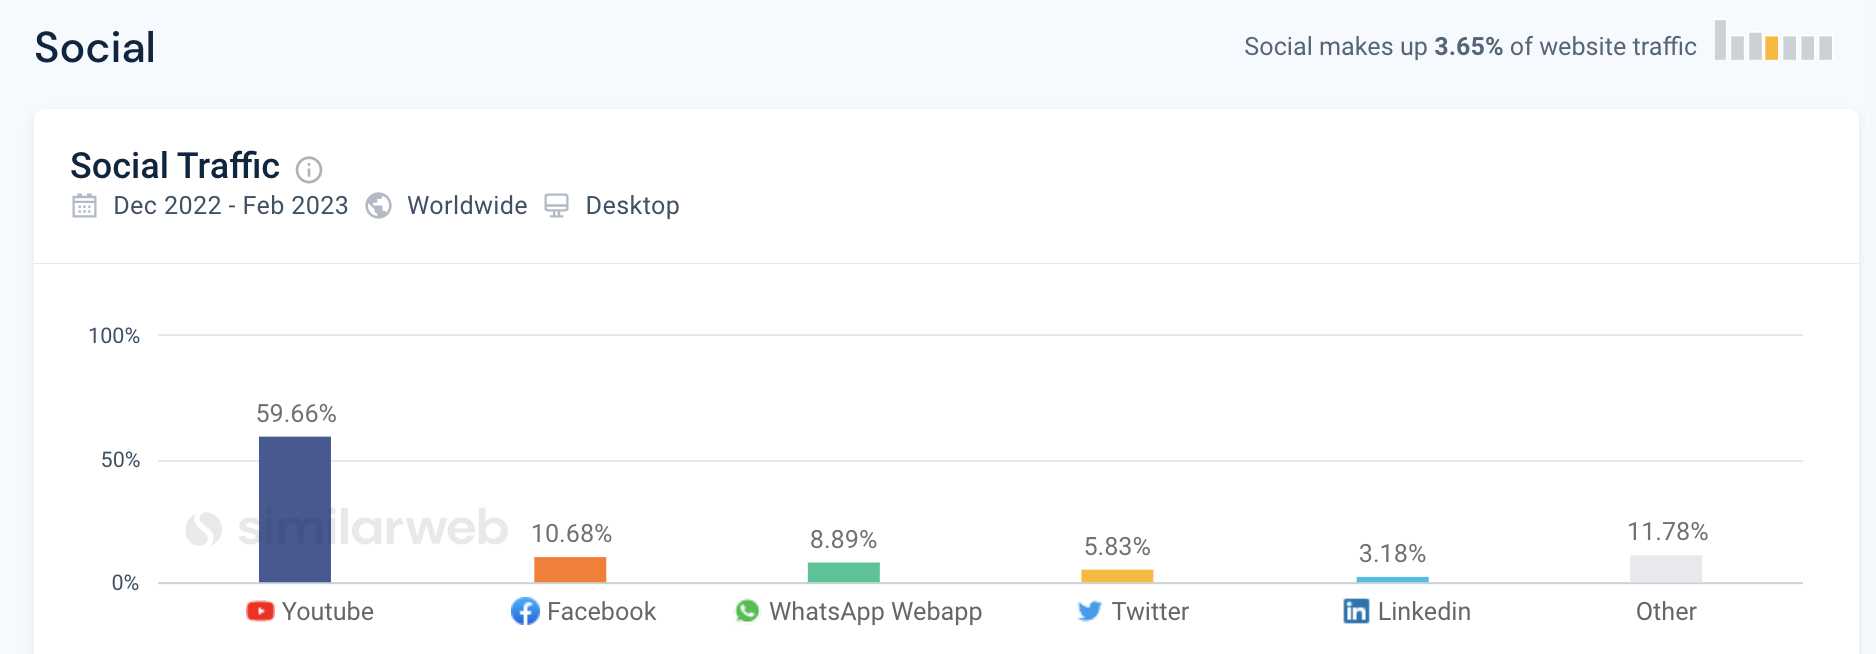This screenshot has width=1876, height=654.
Task: Click the Dec 2022 - Feb 2023 date text
Action: pos(231,206)
